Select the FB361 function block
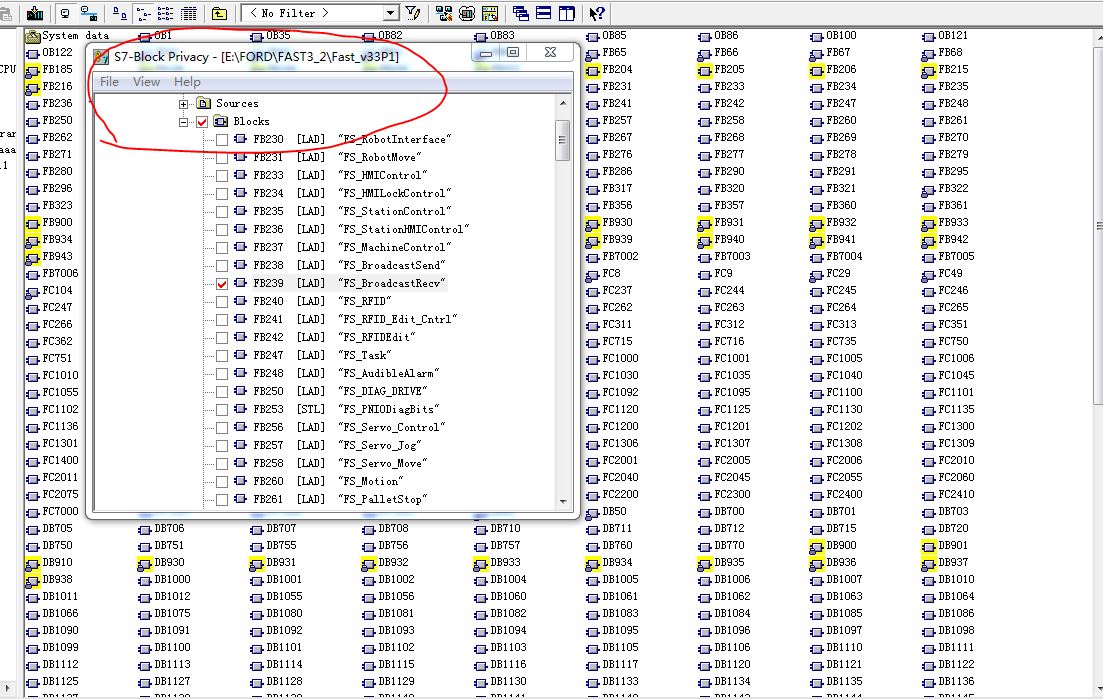The width and height of the screenshot is (1103, 699). click(945, 205)
